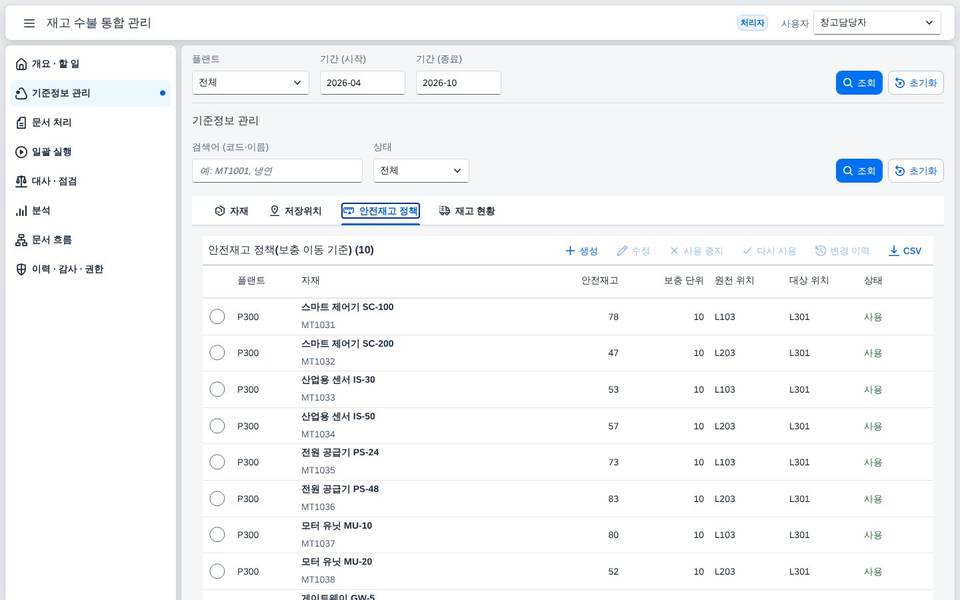Click the top 초기화 reset button
Screen dimensions: 960x600
click(916, 83)
